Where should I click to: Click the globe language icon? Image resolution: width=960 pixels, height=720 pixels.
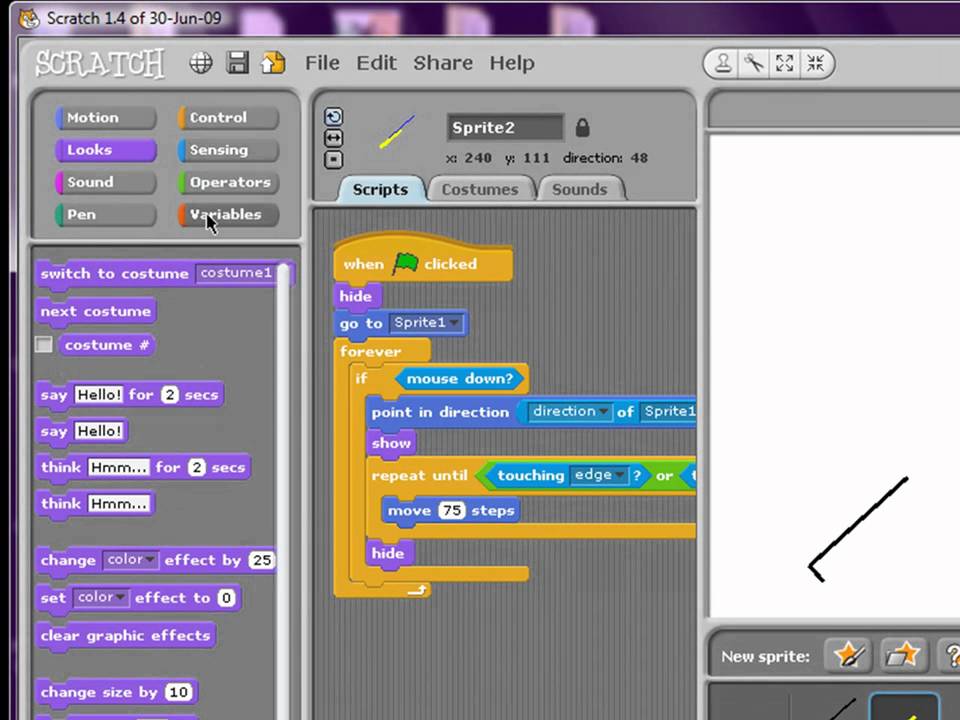(201, 62)
